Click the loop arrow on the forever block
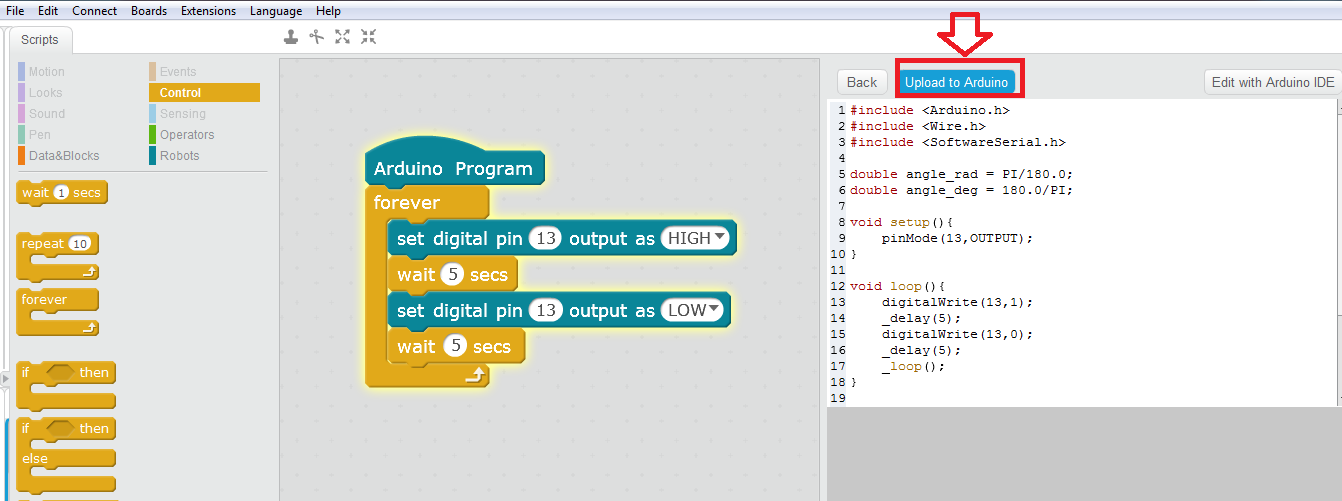The height and width of the screenshot is (501, 1342). (476, 375)
